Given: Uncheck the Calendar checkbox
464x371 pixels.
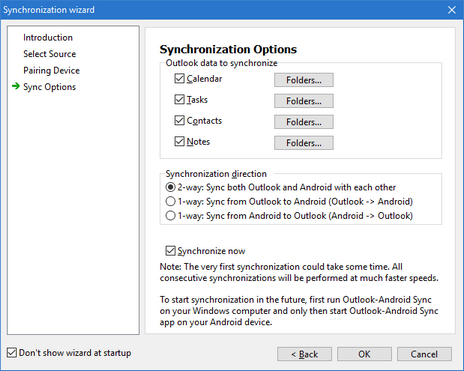Looking at the screenshot, I should tap(179, 79).
